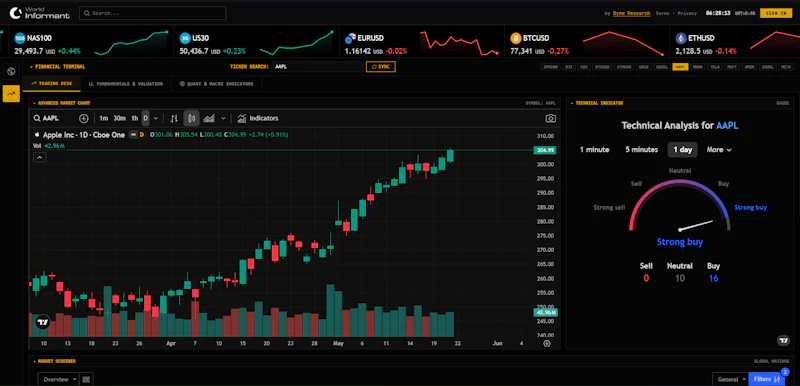This screenshot has width=800, height=386.
Task: Select the BTCUSD quick ticker button
Action: coord(603,67)
